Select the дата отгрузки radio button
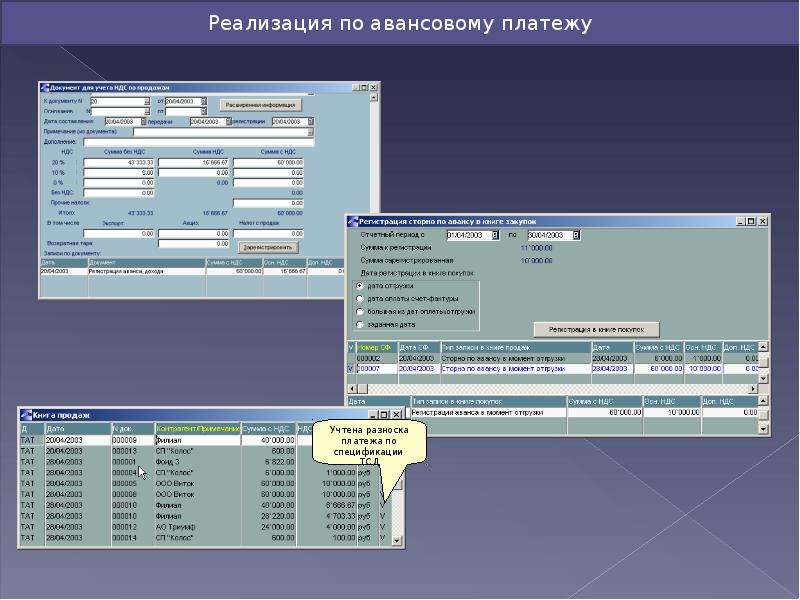800x600 pixels. [x=360, y=286]
